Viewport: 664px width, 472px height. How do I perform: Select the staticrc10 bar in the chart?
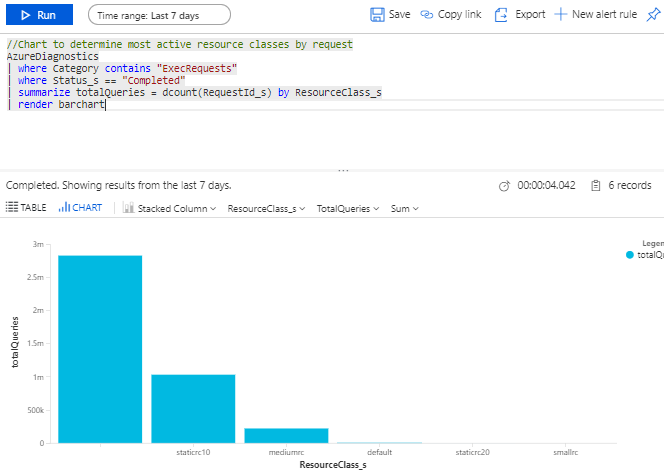point(193,408)
